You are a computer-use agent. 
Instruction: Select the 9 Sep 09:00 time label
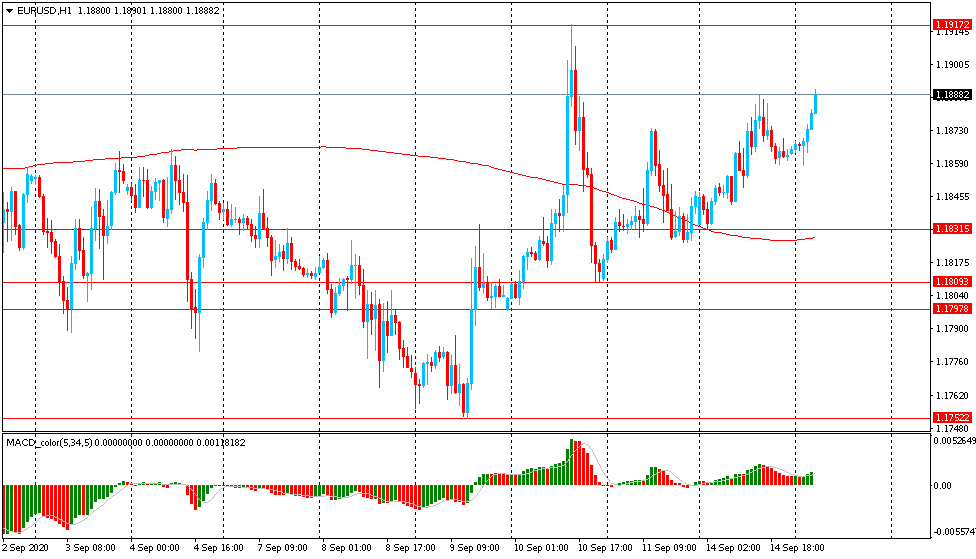tap(475, 548)
